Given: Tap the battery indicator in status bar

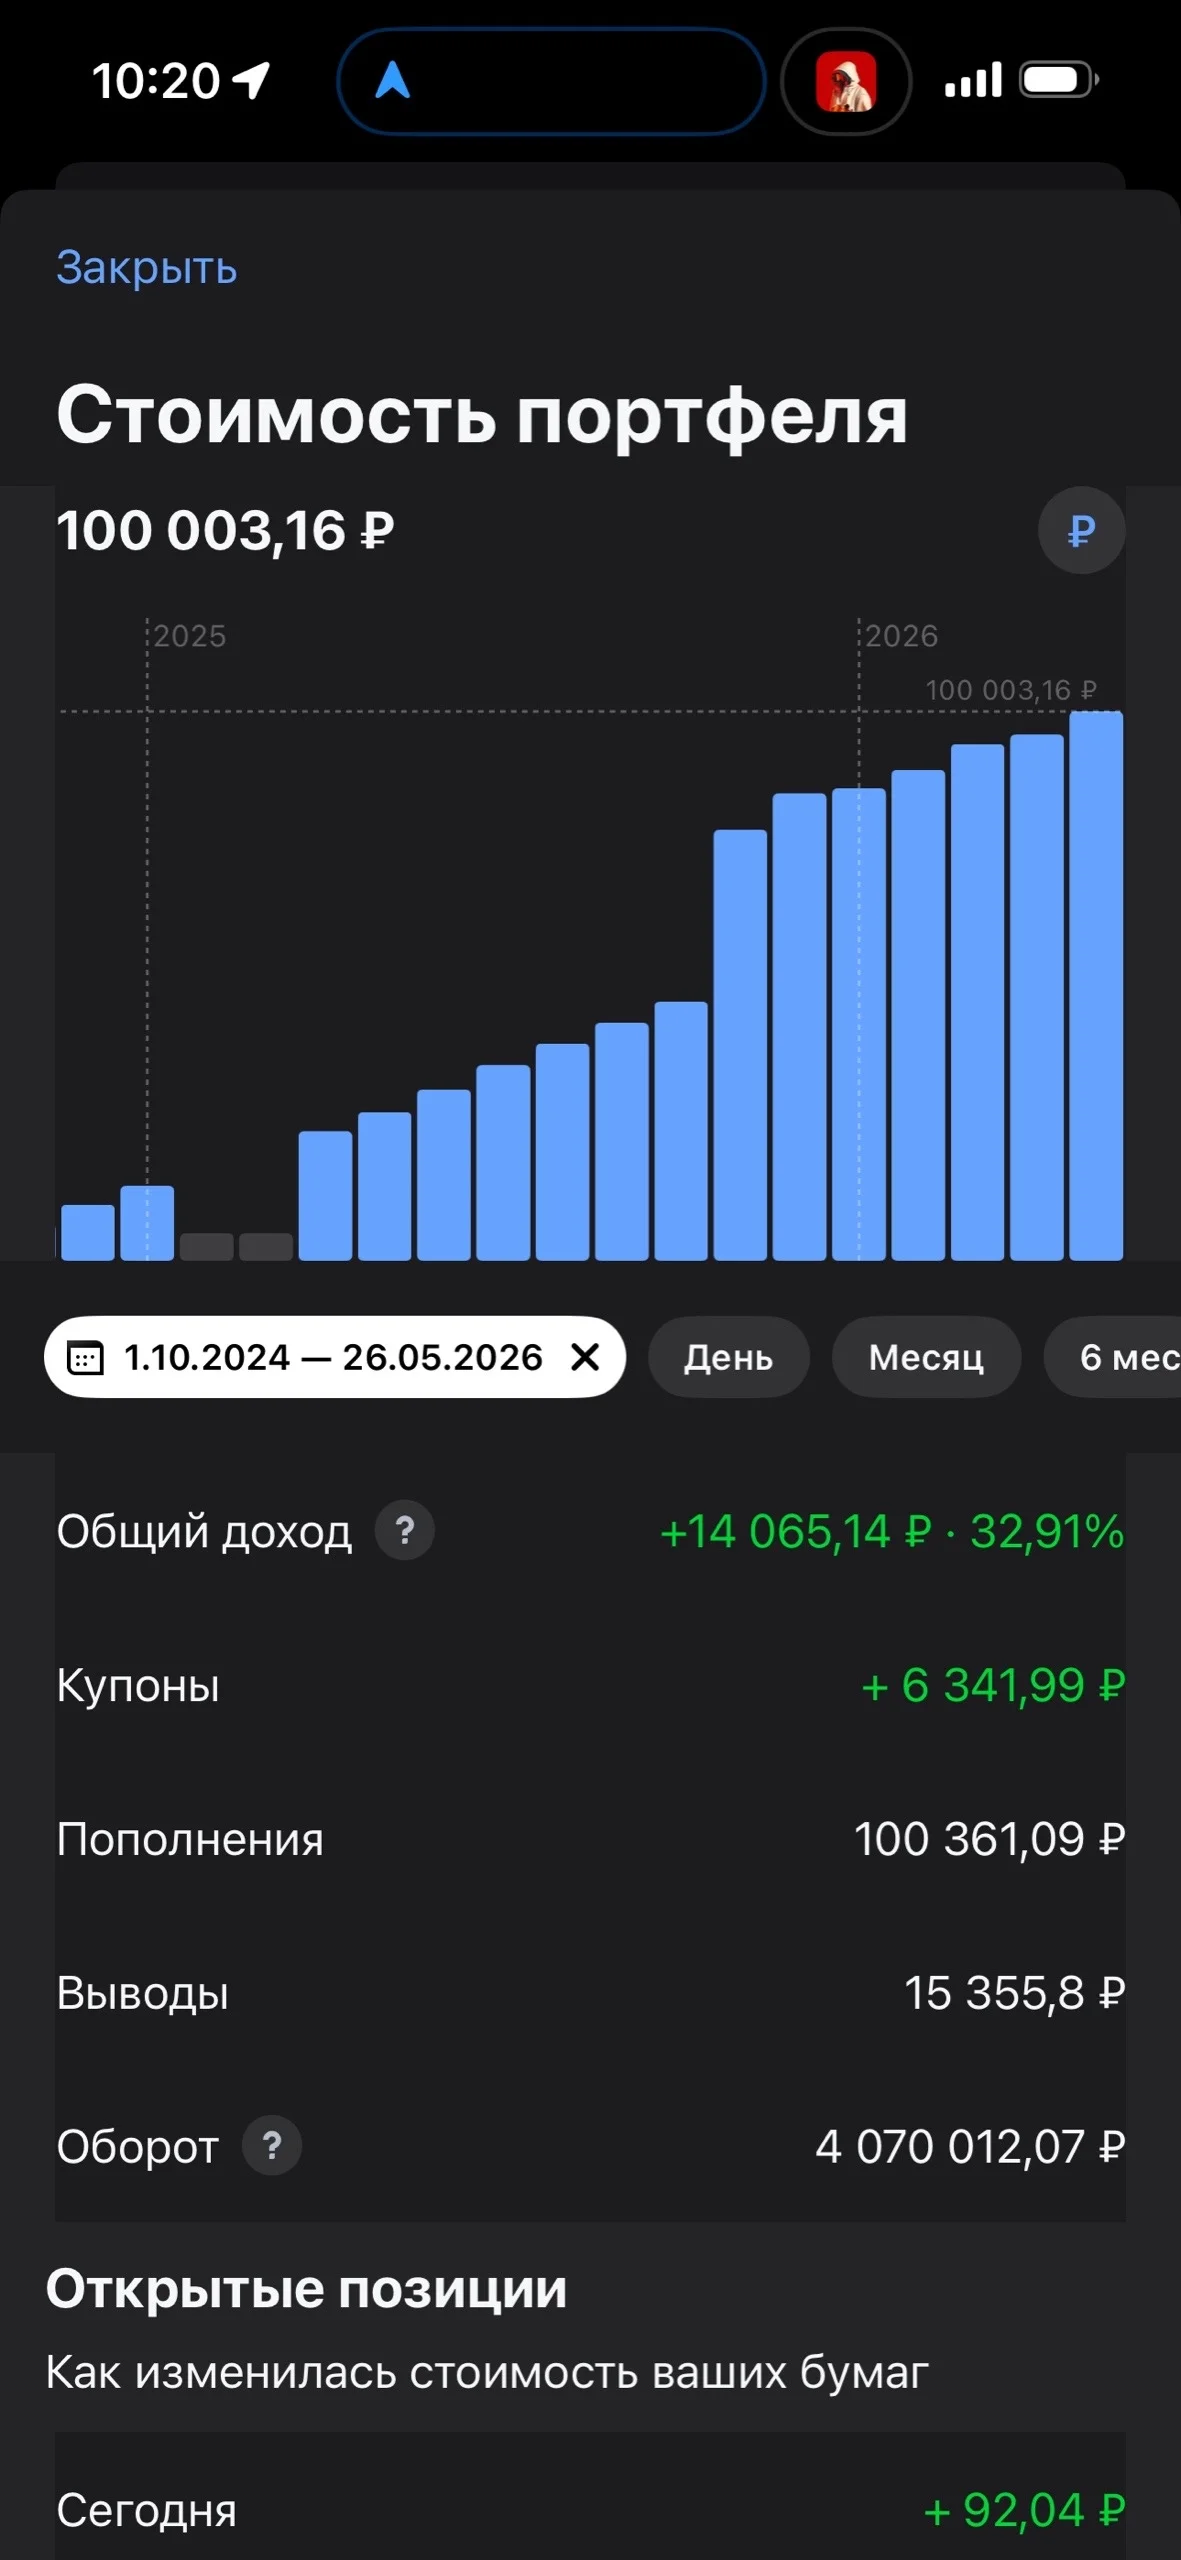Looking at the screenshot, I should tap(1059, 79).
